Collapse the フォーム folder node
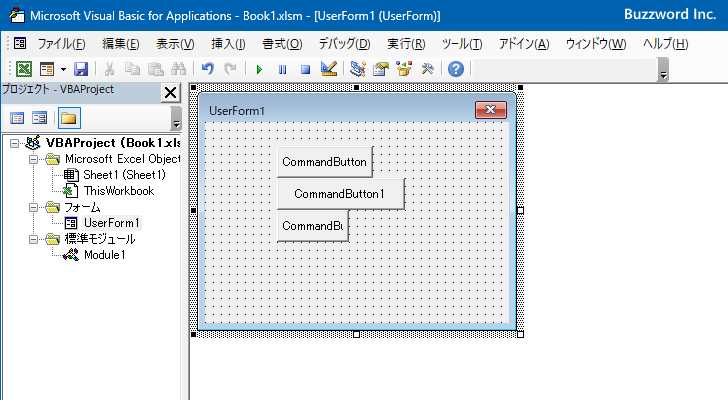728x400 pixels. tap(33, 207)
